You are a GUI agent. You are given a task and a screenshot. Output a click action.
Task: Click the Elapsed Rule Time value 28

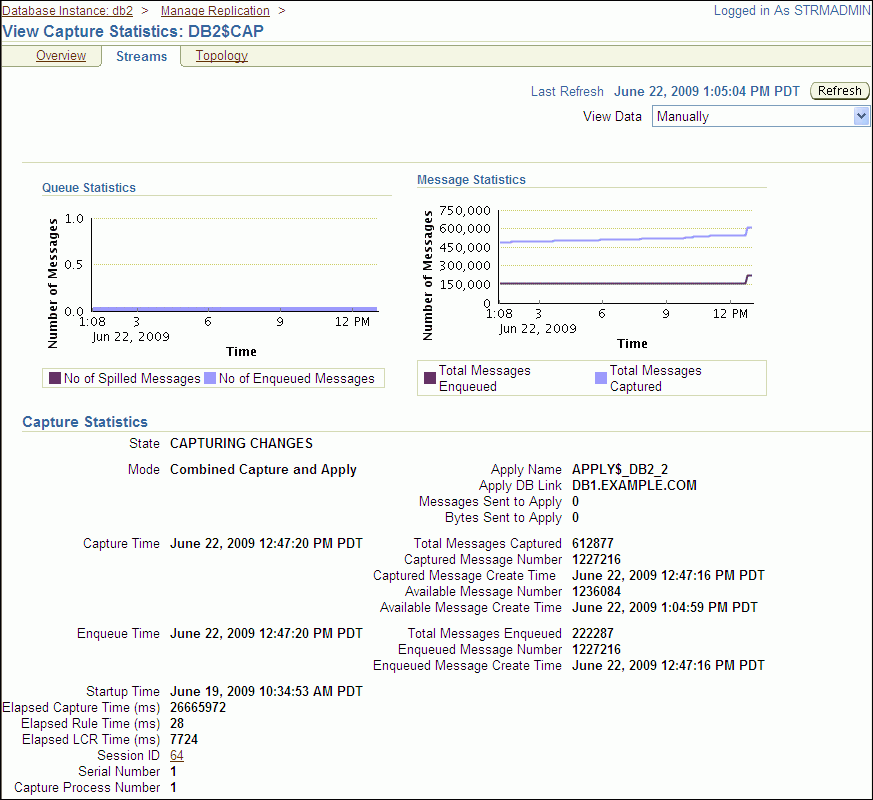point(177,723)
